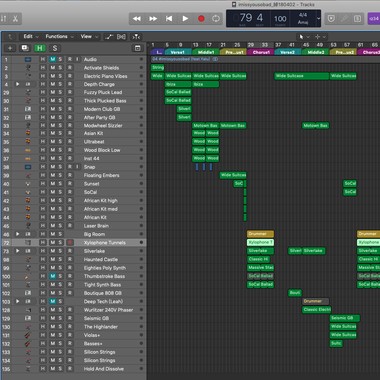This screenshot has width=380, height=380.
Task: Solo the Xylophone Tunnels track
Action: pyautogui.click(x=60, y=243)
